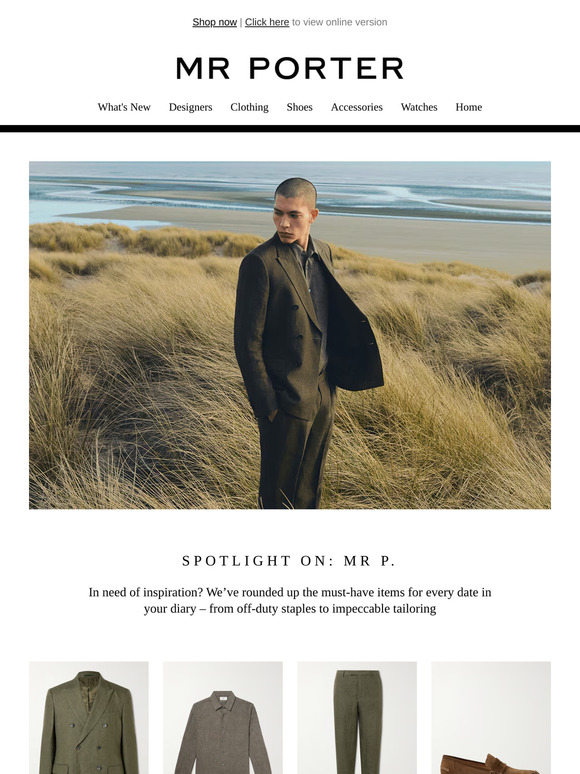Go to the Home category
The width and height of the screenshot is (580, 774).
tap(469, 107)
